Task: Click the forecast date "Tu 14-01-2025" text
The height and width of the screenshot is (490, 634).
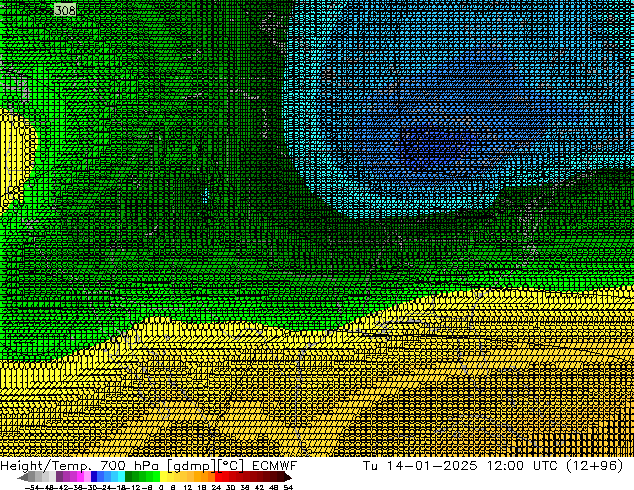Action: click(x=420, y=466)
